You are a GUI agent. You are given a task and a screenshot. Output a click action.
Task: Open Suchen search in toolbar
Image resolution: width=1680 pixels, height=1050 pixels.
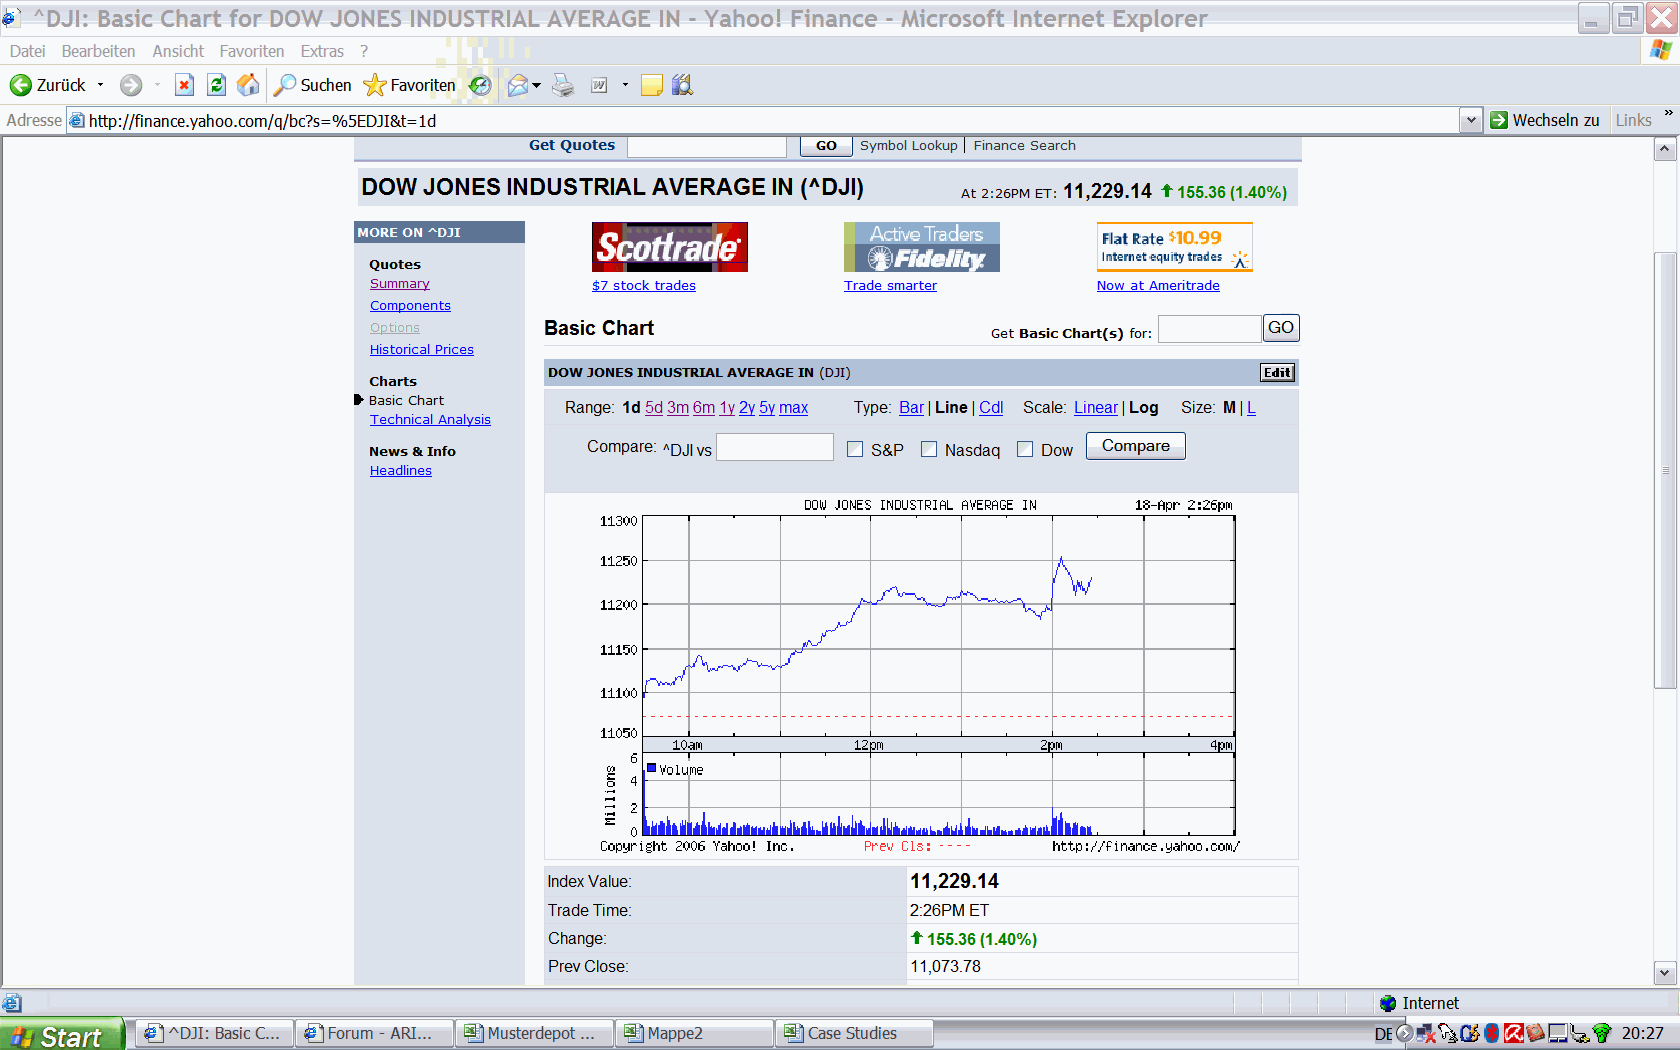coord(313,85)
